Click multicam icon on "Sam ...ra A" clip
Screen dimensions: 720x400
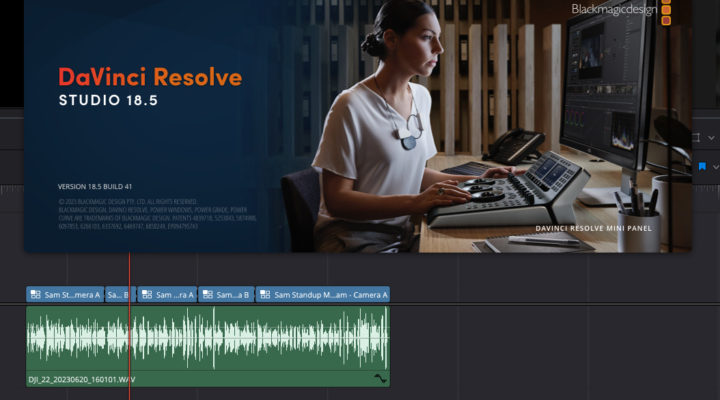[x=147, y=294]
